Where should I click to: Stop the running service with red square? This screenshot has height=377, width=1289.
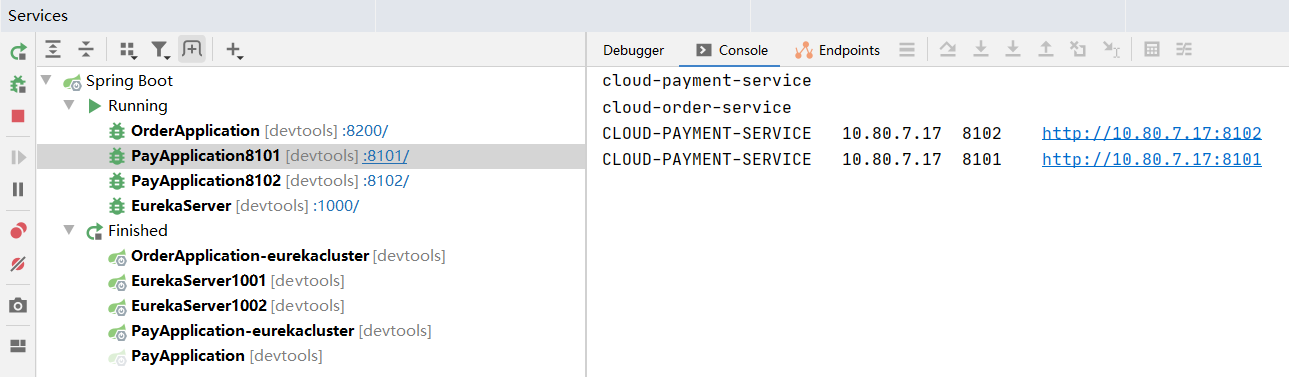[x=18, y=116]
